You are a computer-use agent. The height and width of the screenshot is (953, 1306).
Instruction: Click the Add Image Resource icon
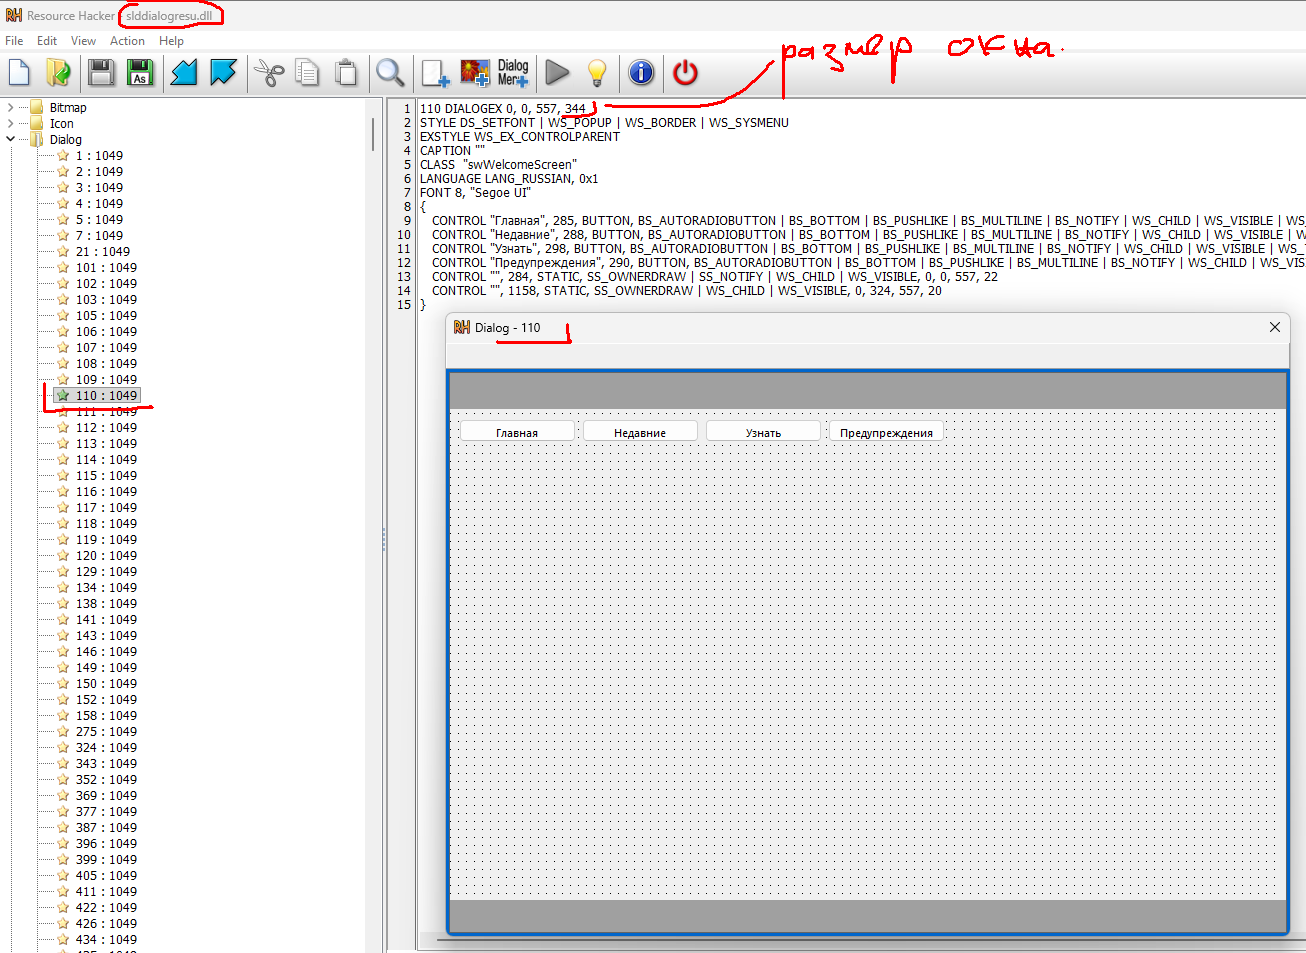pyautogui.click(x=475, y=73)
